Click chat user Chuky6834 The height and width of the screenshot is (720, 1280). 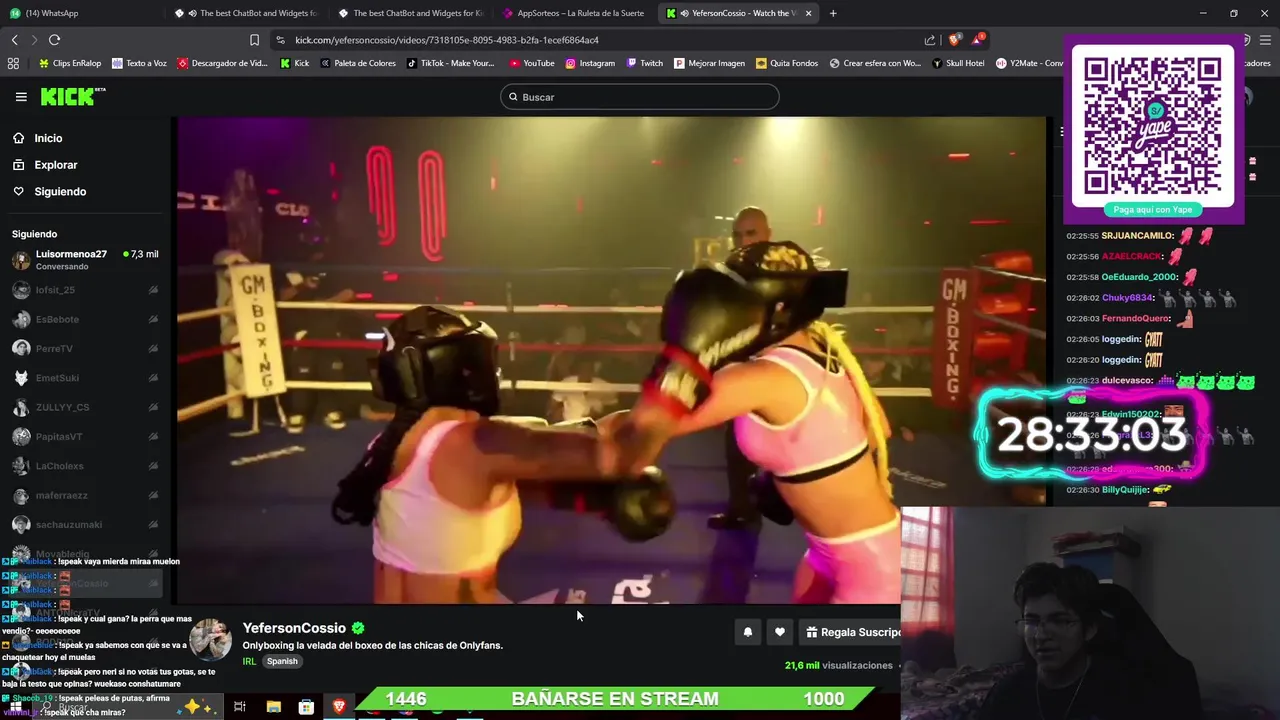pyautogui.click(x=1128, y=298)
